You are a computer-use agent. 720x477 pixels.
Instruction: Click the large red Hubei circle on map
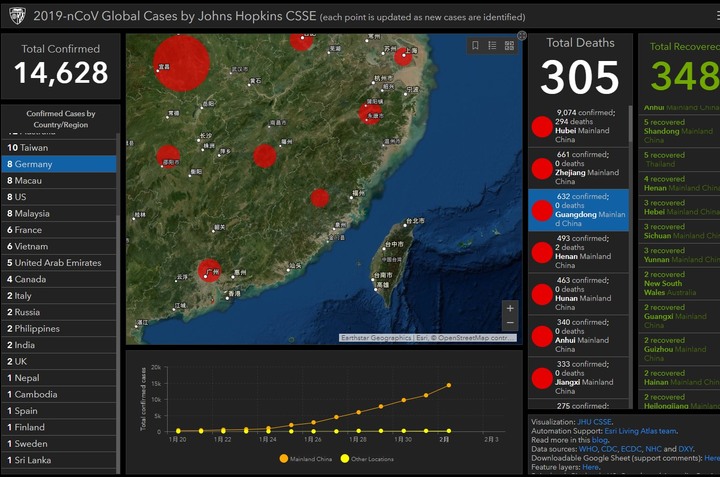182,63
